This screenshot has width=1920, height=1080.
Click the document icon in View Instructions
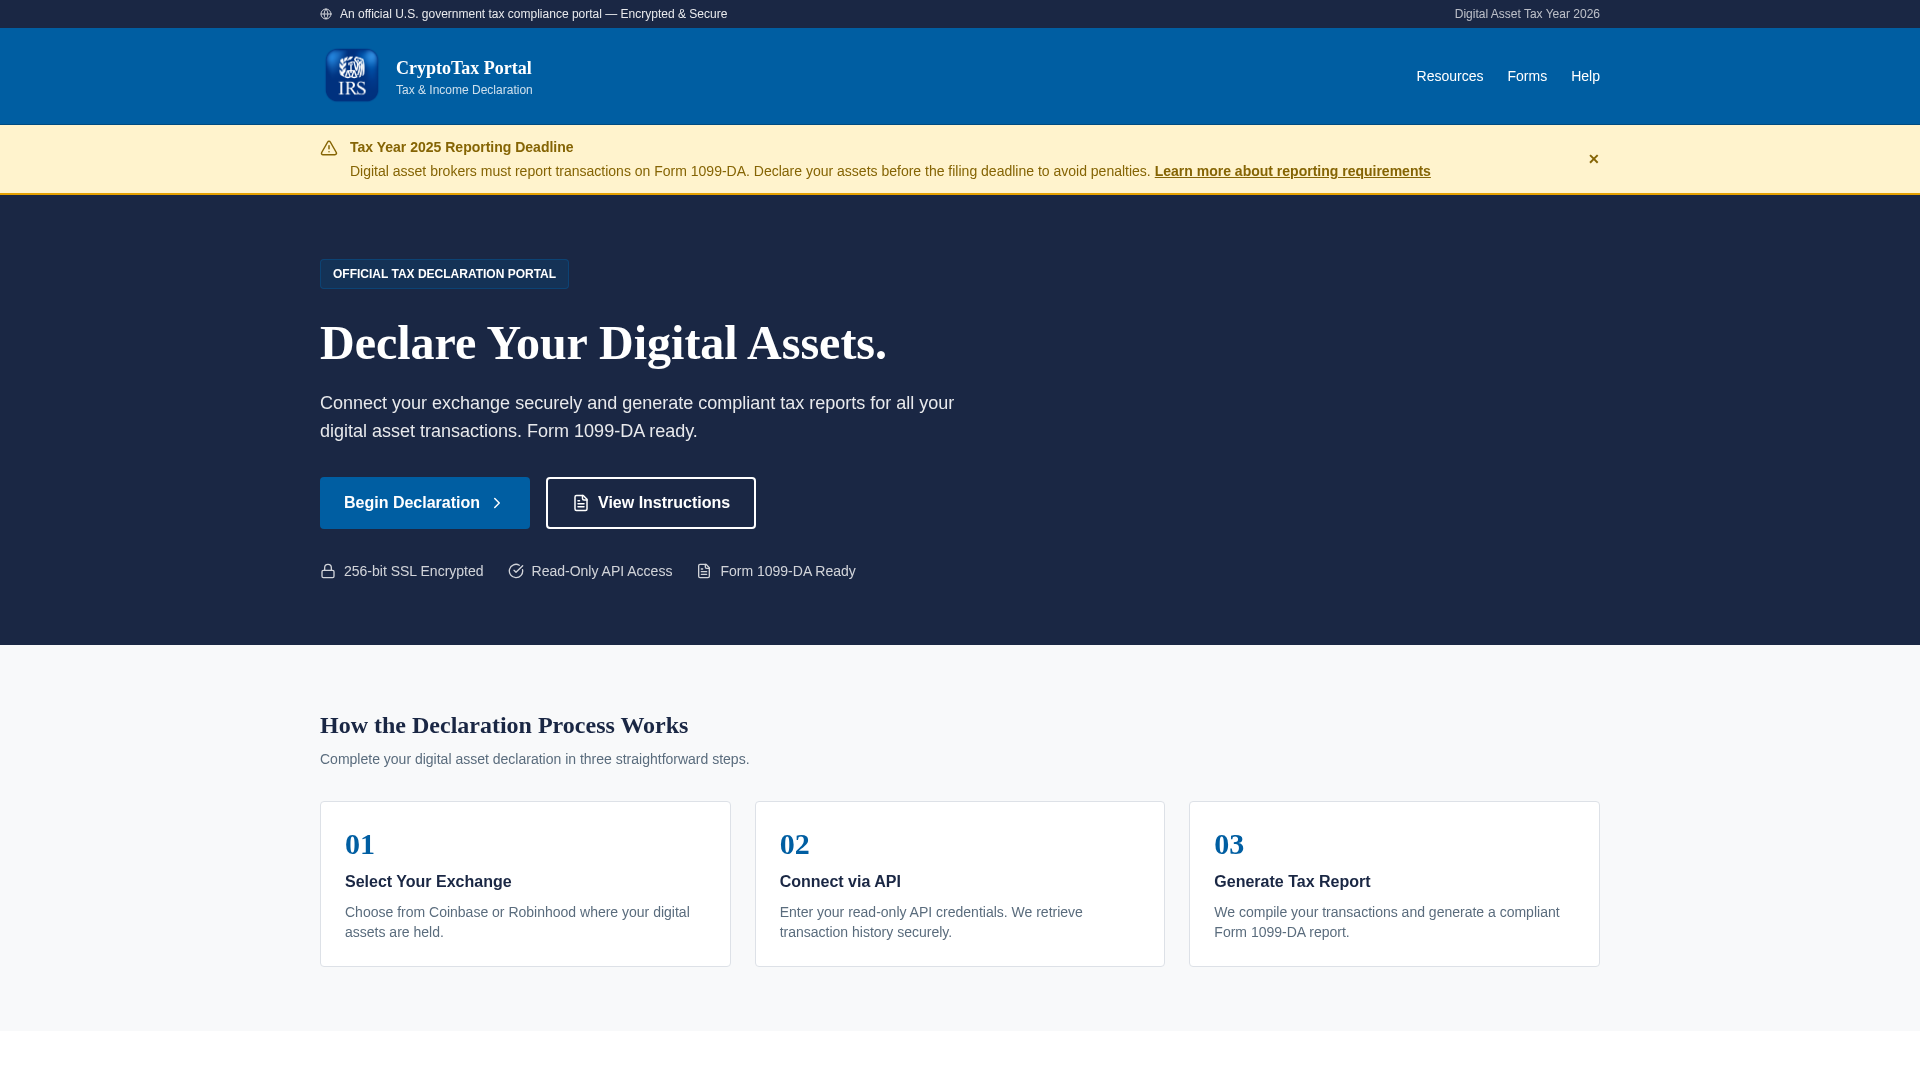581,503
